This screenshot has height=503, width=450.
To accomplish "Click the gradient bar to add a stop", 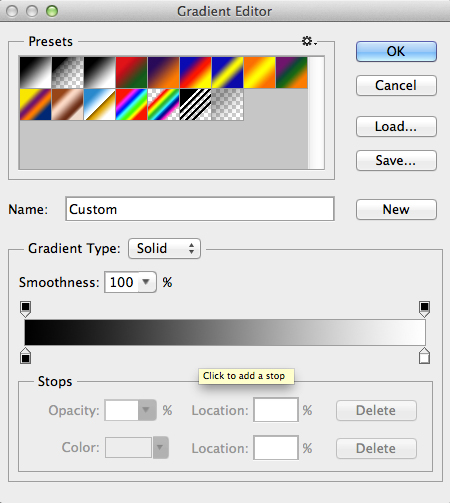I will click(x=225, y=332).
